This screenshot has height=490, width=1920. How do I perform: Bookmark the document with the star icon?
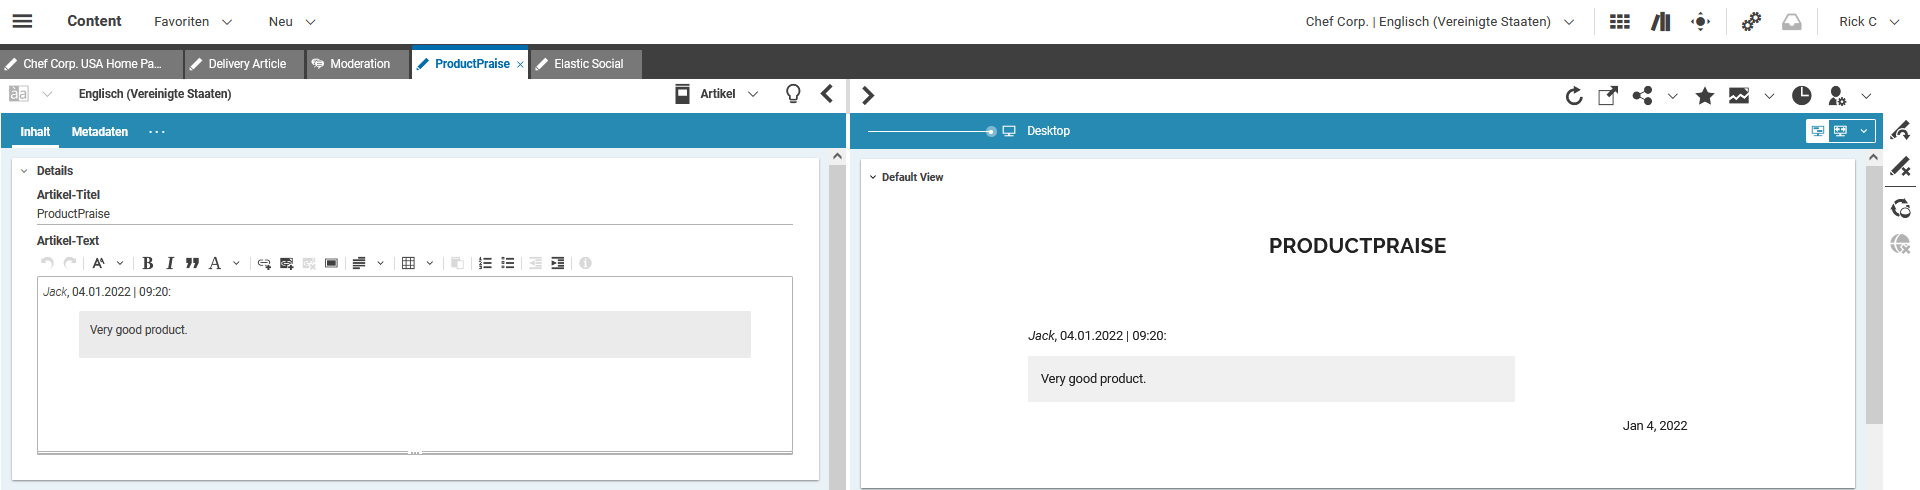pos(1705,96)
